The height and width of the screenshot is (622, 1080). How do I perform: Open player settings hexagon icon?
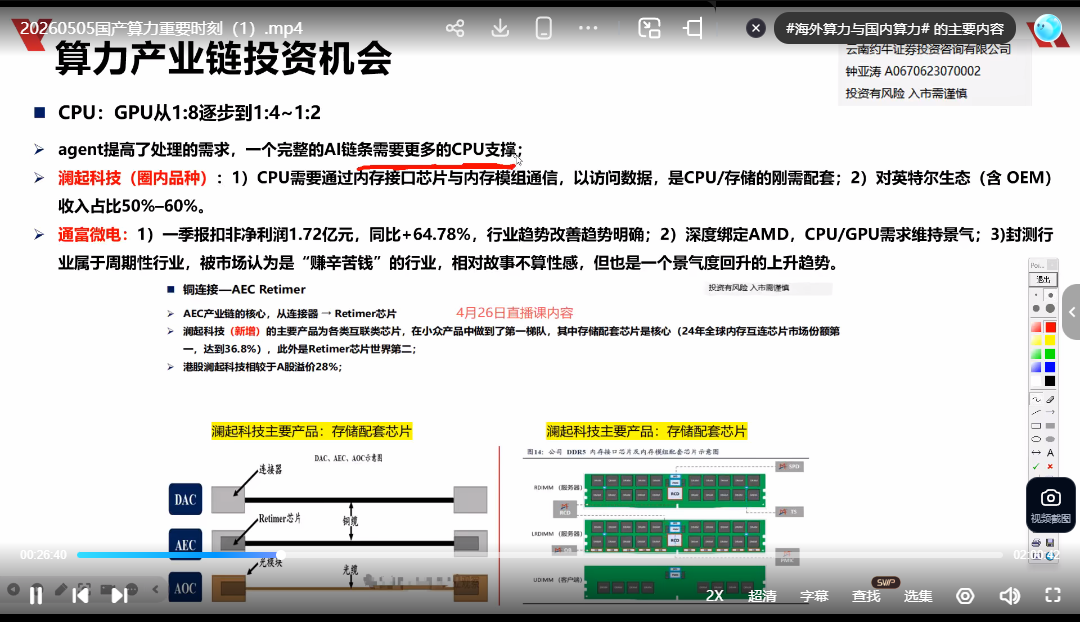[x=965, y=596]
